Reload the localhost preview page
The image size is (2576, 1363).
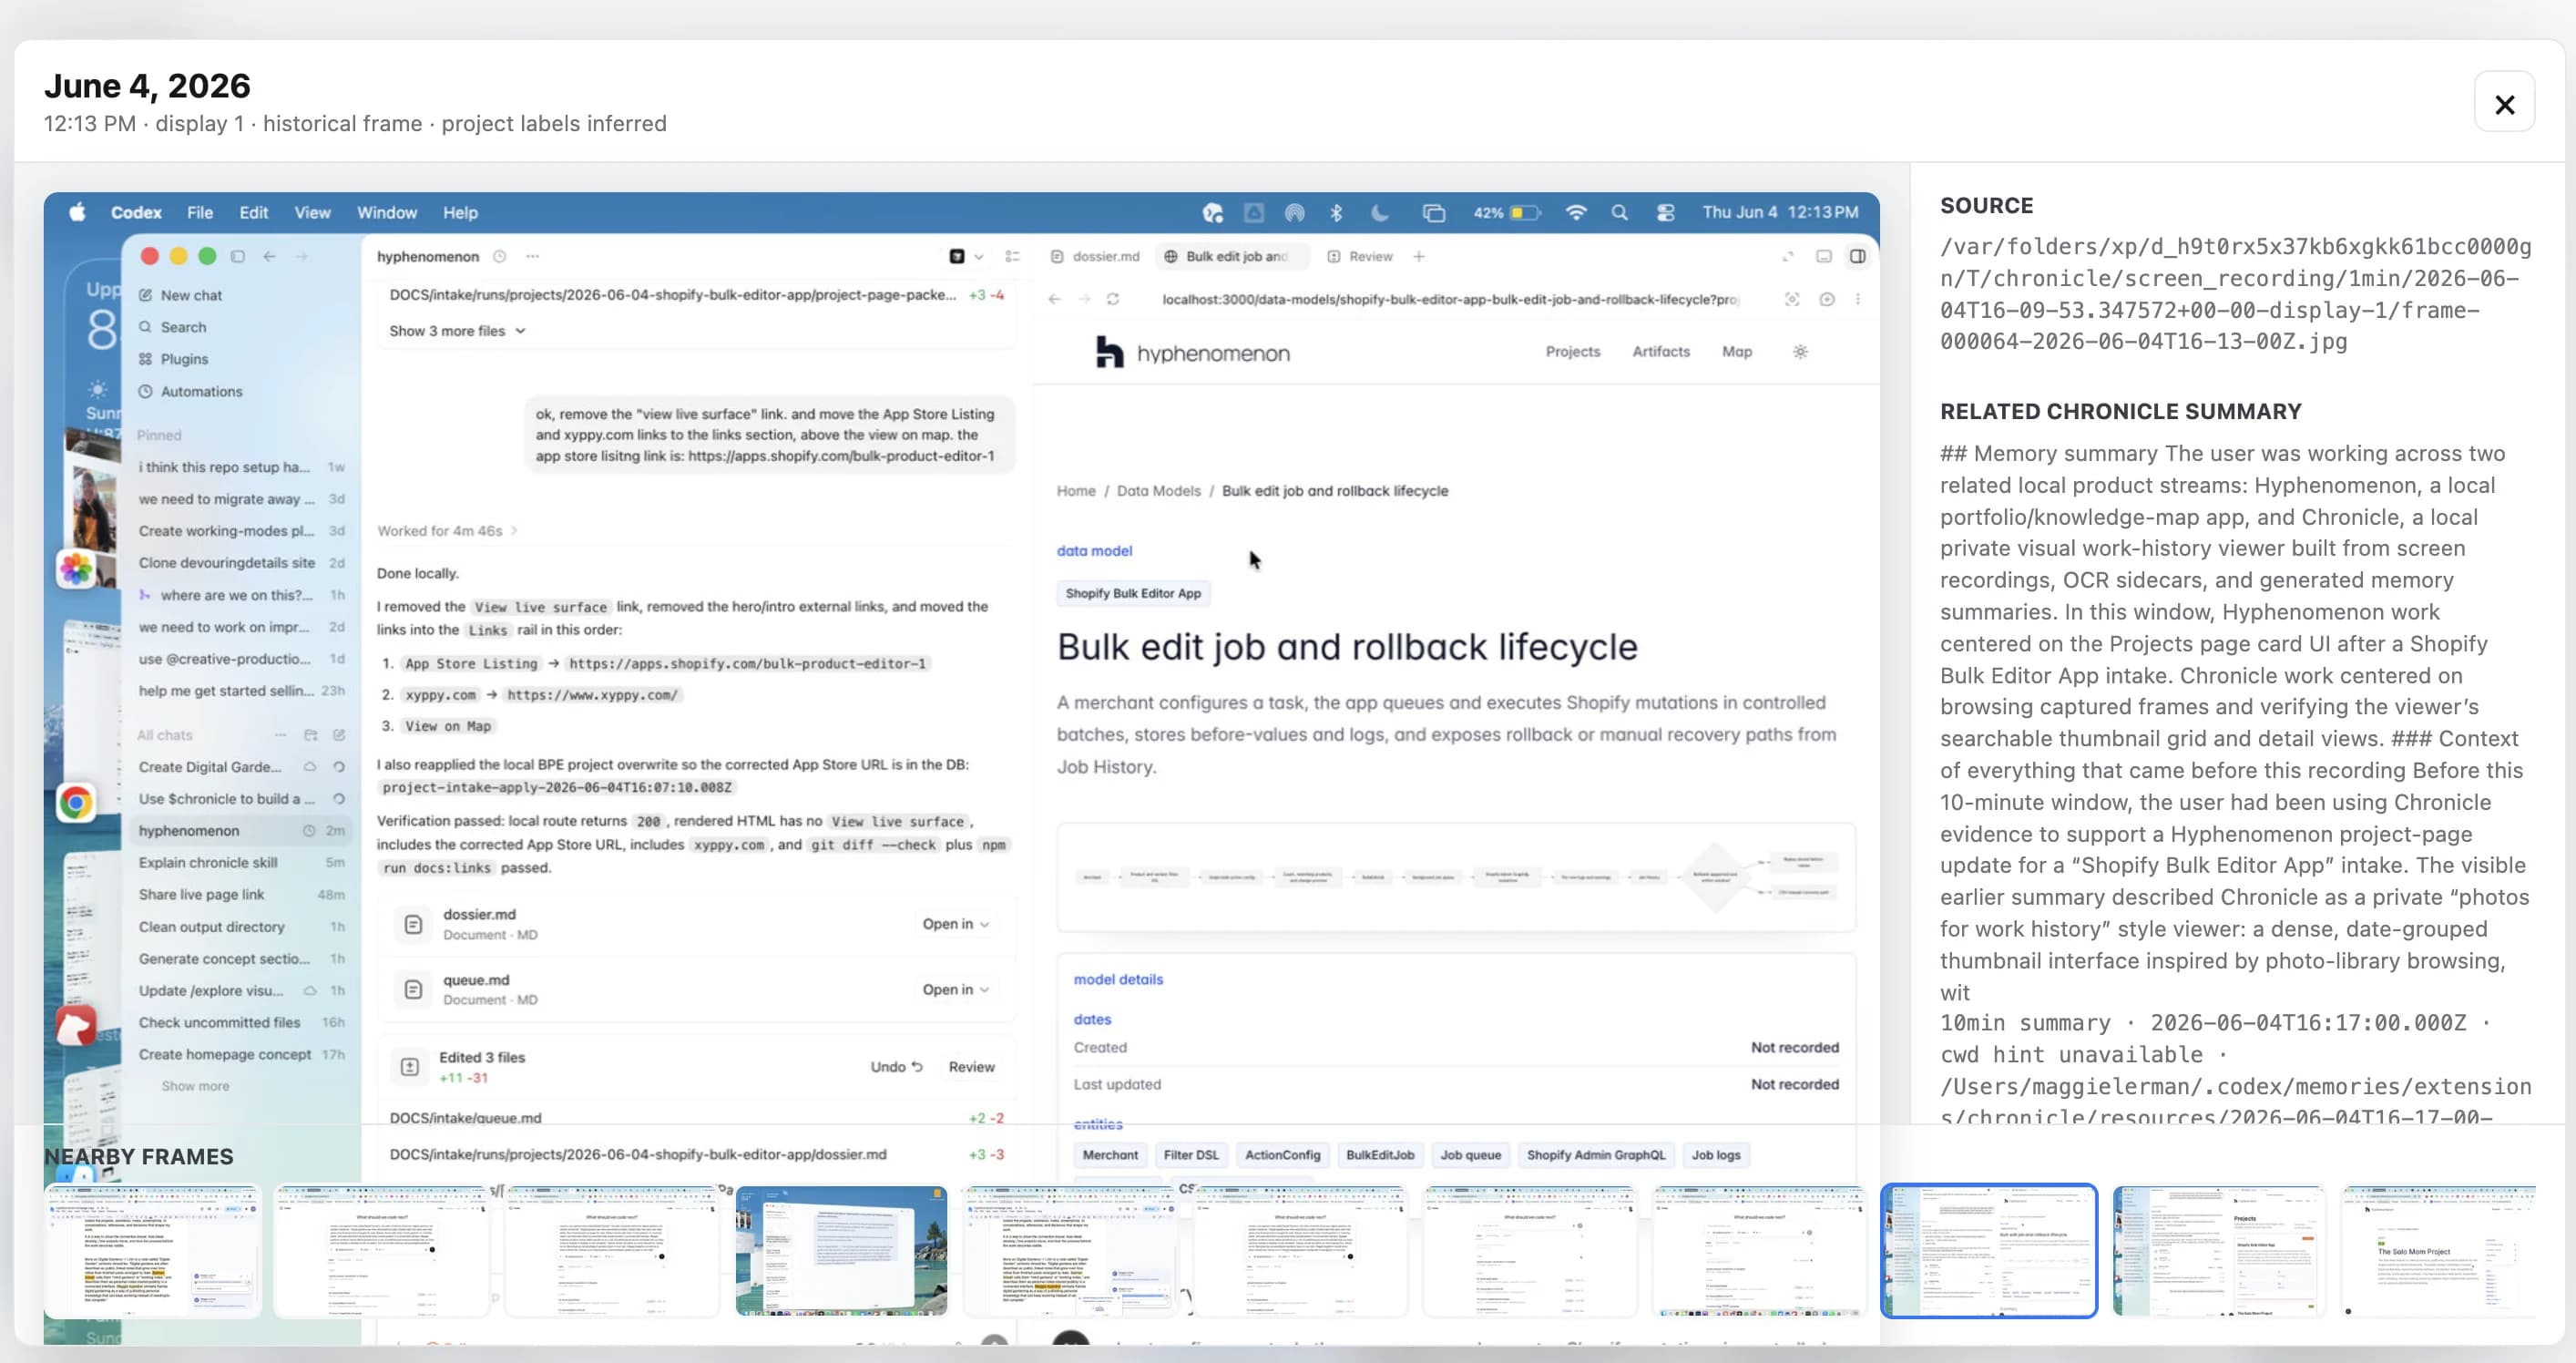(x=1112, y=299)
